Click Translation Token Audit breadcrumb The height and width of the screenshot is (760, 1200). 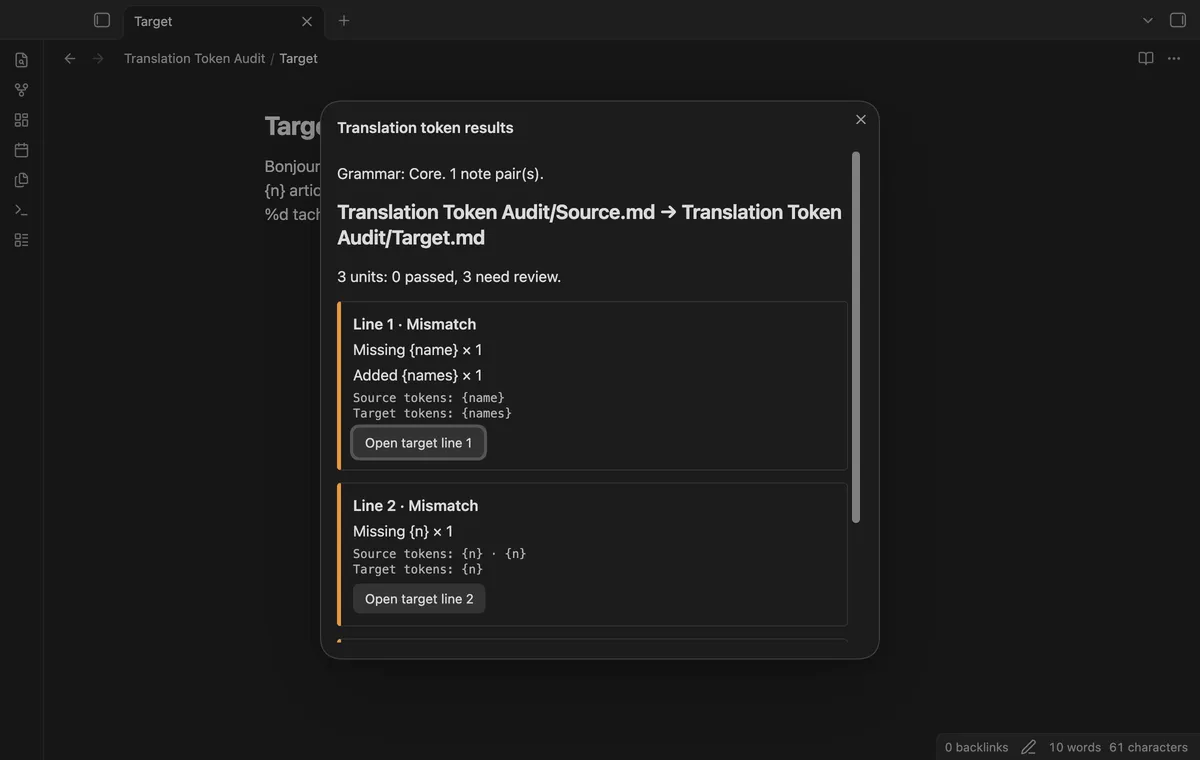(x=195, y=59)
